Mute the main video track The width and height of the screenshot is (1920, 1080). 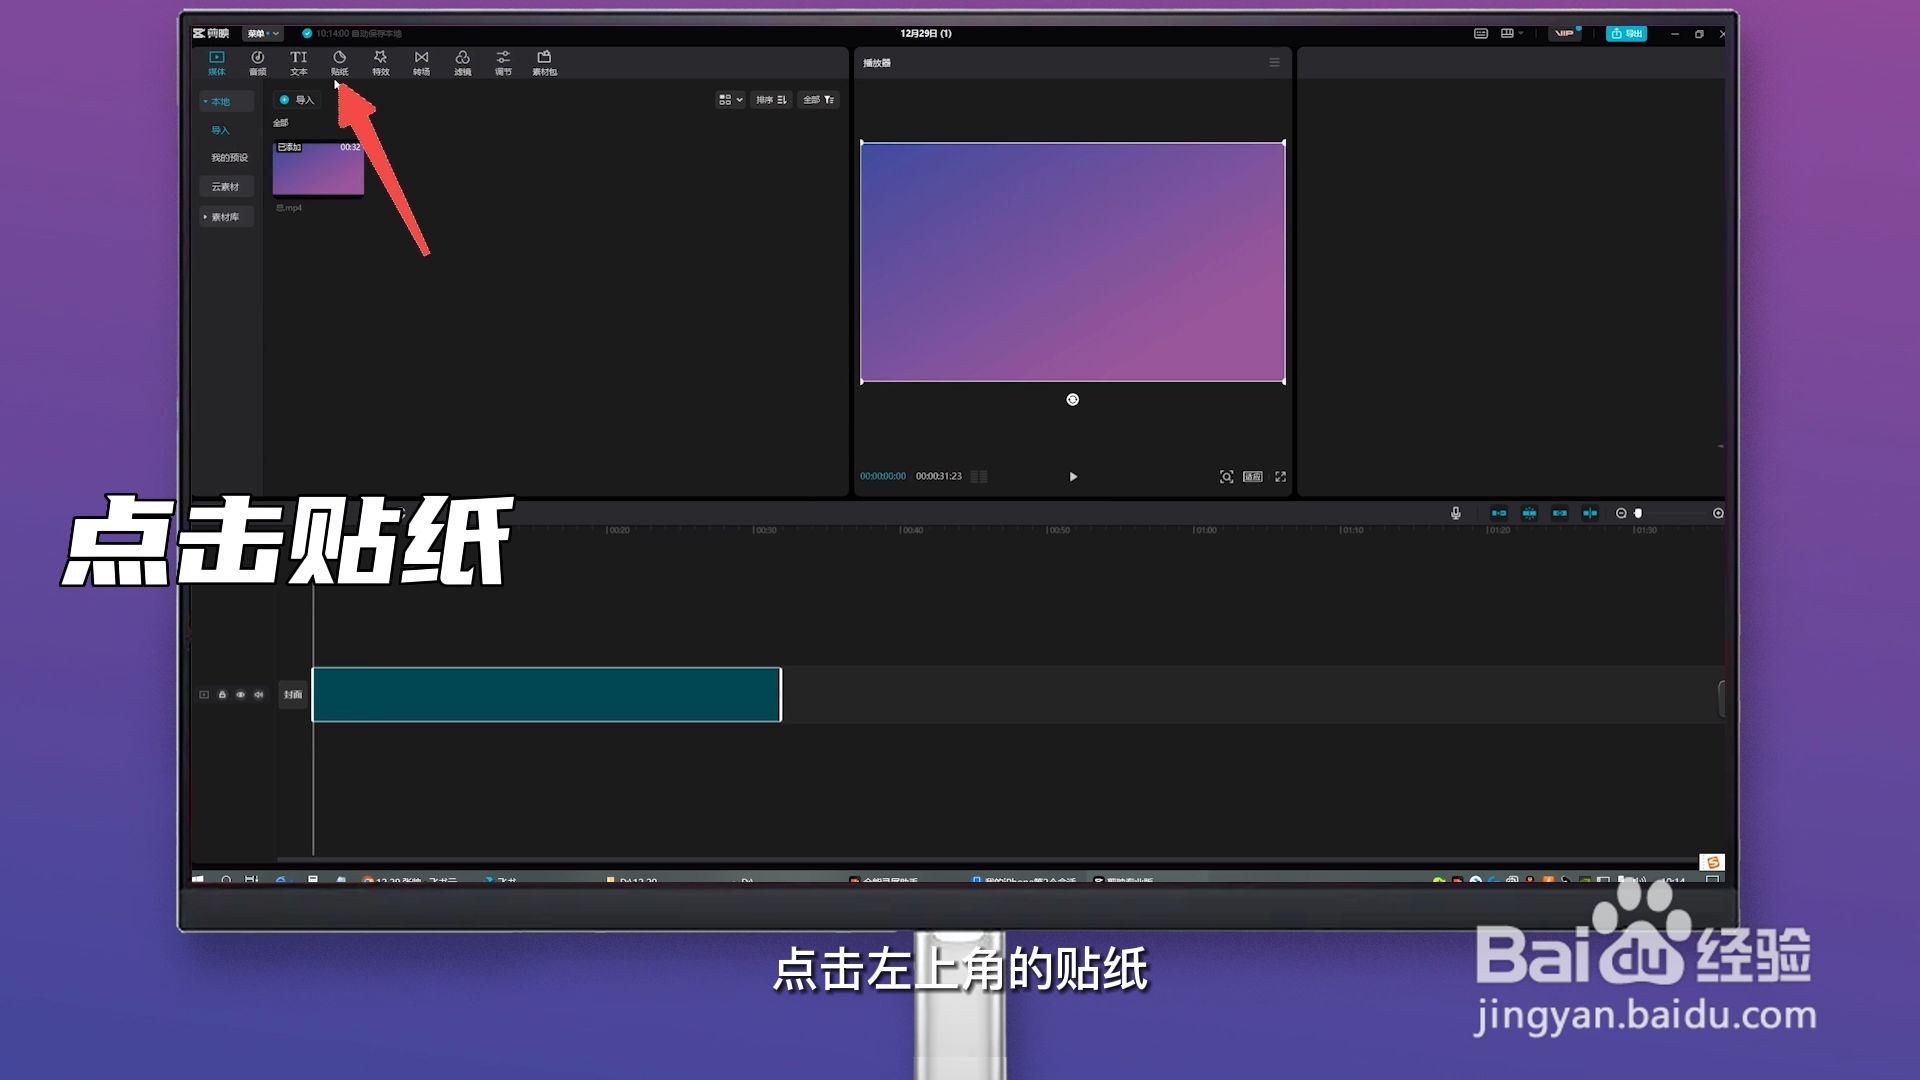point(258,694)
